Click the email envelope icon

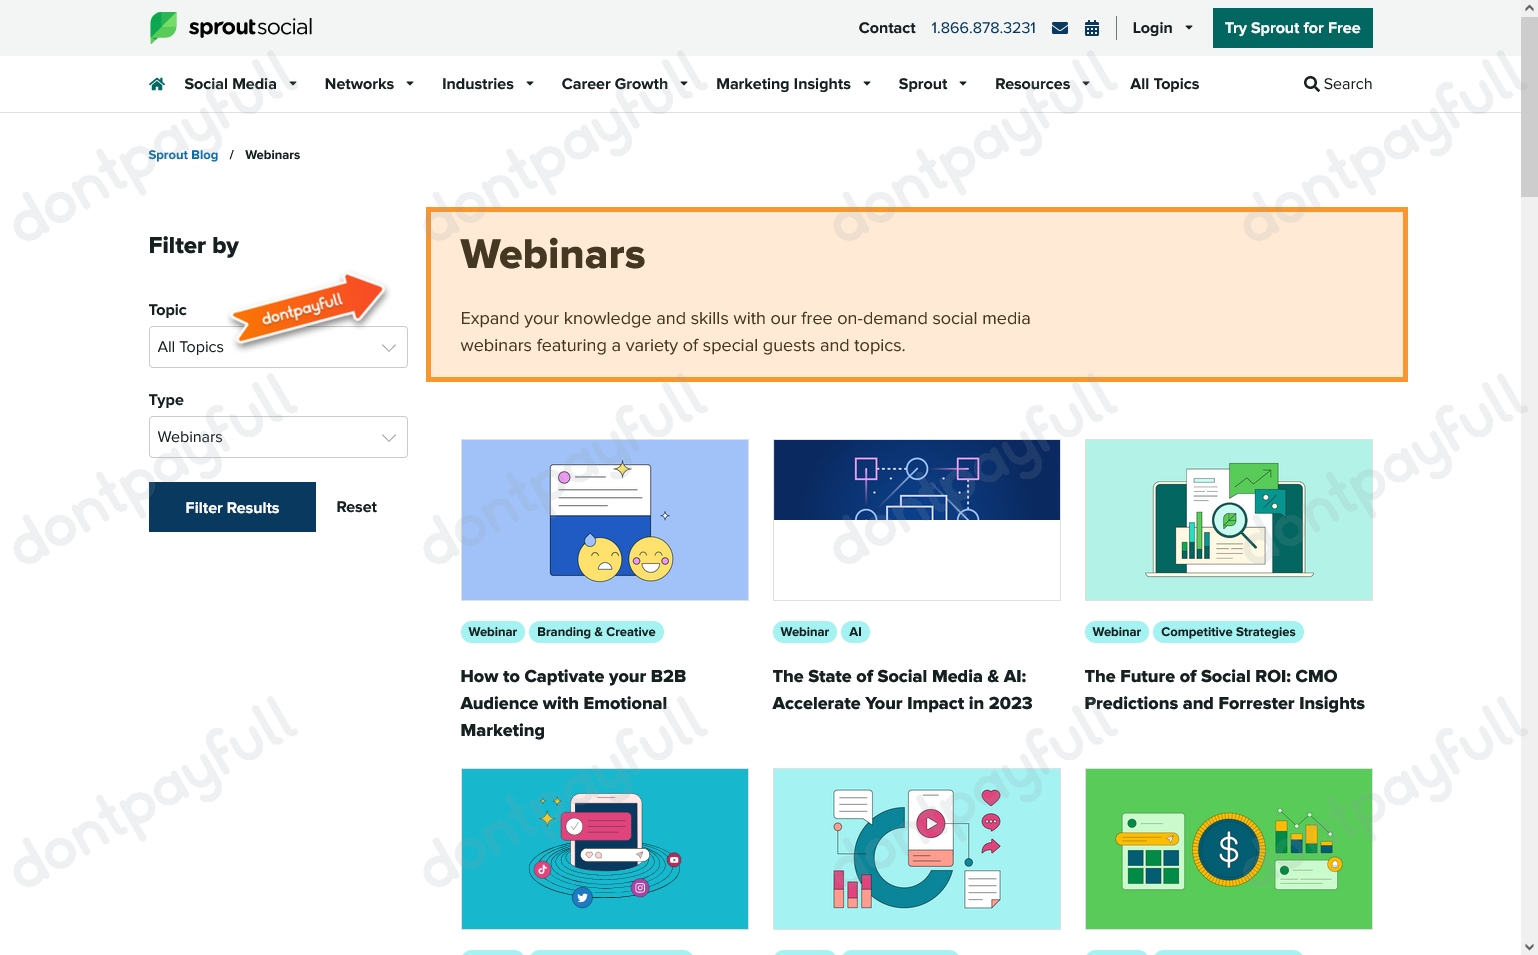[1060, 28]
